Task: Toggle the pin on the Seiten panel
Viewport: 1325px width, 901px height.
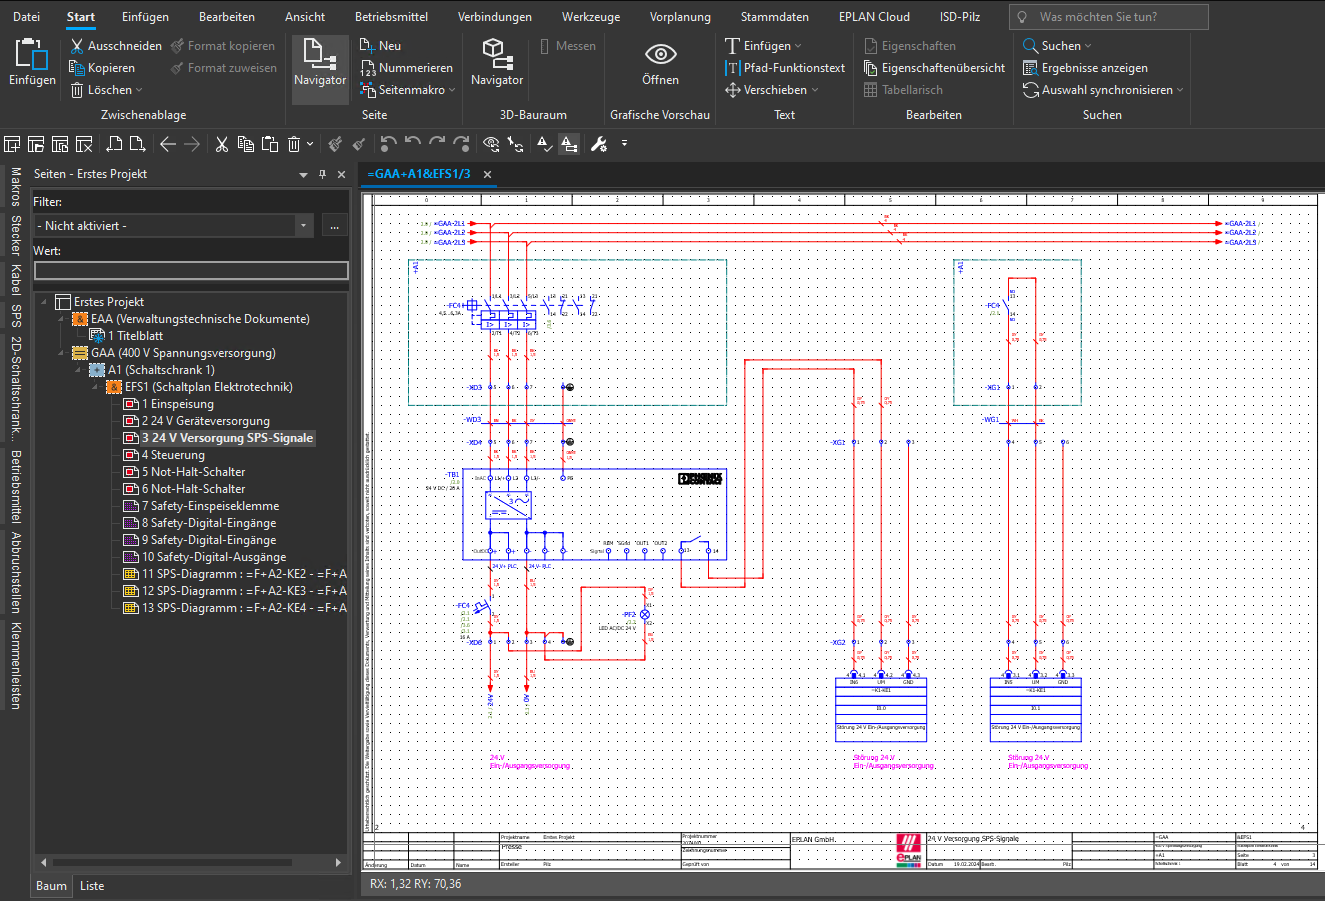Action: (x=322, y=174)
